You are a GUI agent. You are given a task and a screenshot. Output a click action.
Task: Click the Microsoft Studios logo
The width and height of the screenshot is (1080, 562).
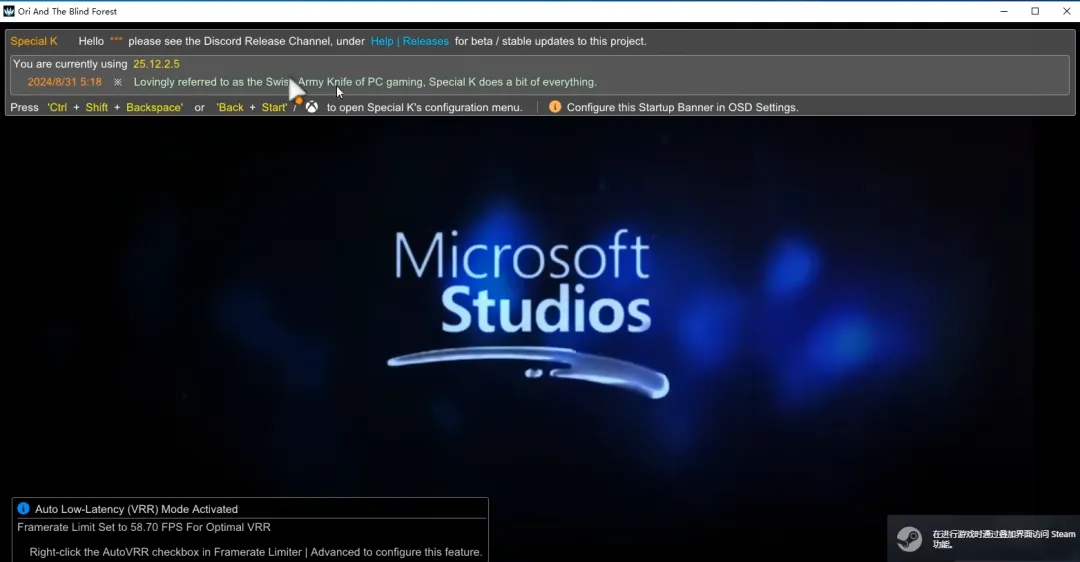tap(528, 313)
